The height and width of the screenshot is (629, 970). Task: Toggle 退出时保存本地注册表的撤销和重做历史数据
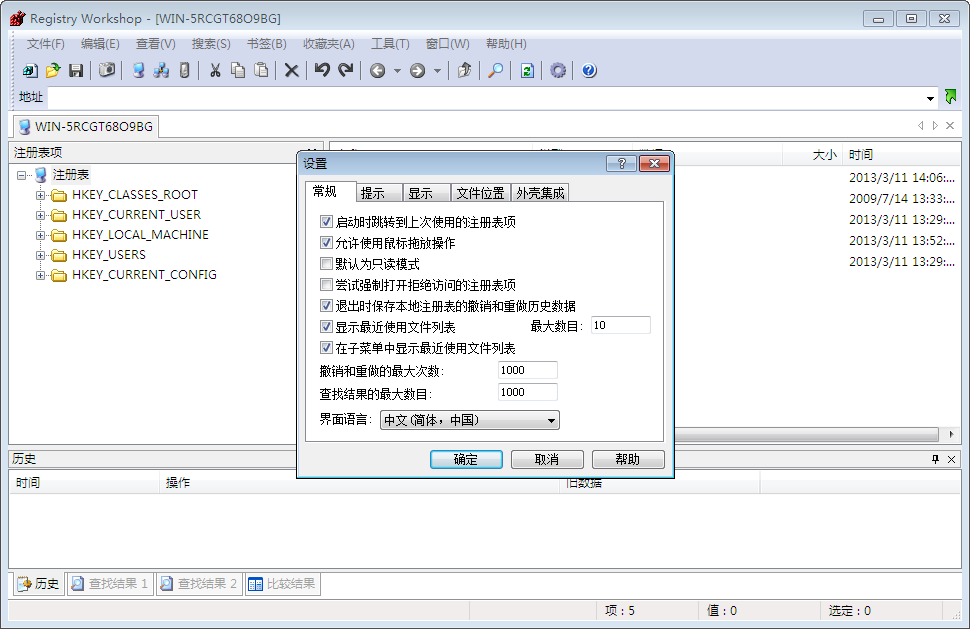(x=326, y=306)
